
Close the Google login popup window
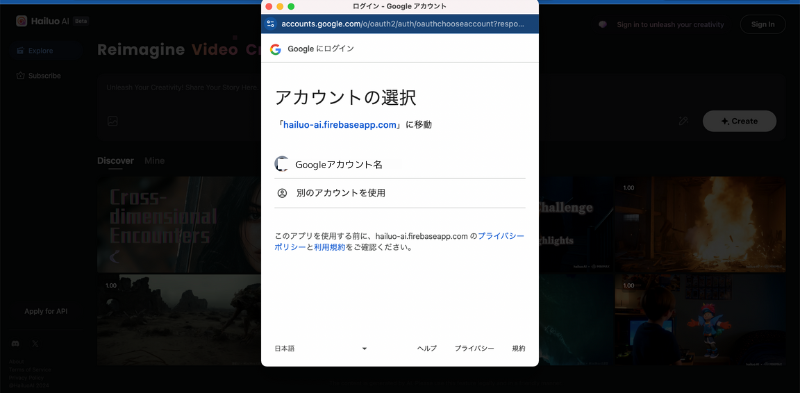269,7
